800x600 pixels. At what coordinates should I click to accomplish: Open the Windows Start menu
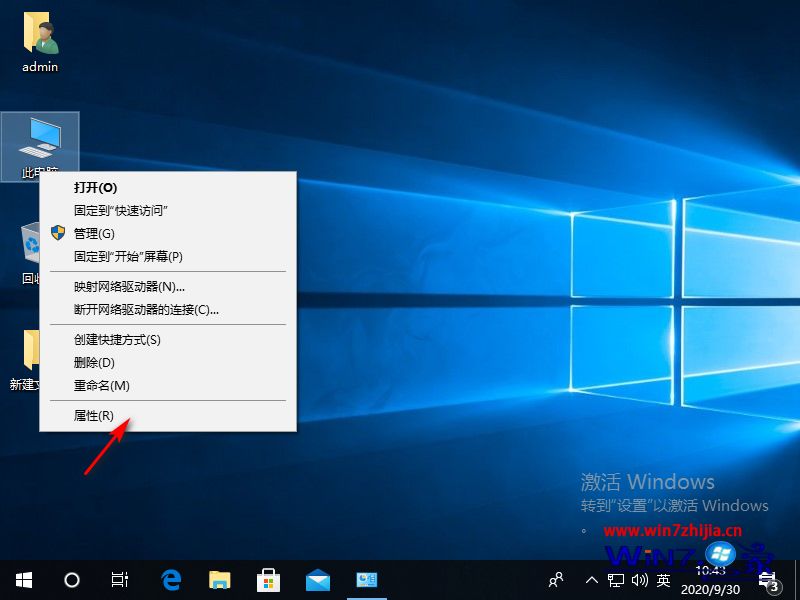click(23, 580)
